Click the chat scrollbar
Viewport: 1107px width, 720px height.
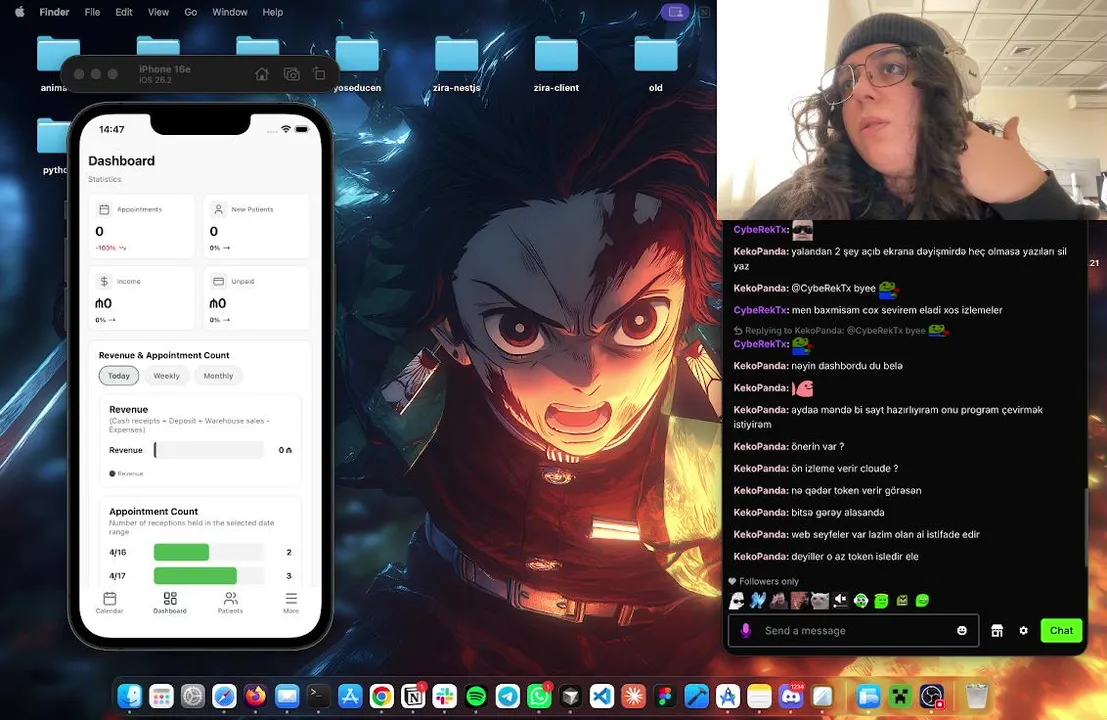pos(1086,526)
